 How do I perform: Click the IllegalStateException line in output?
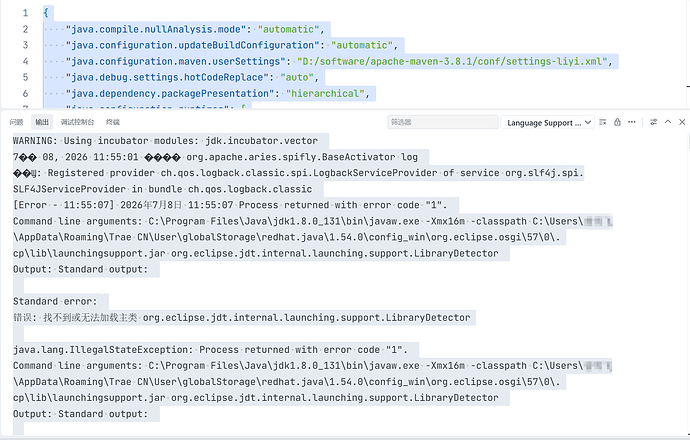pyautogui.click(x=210, y=350)
